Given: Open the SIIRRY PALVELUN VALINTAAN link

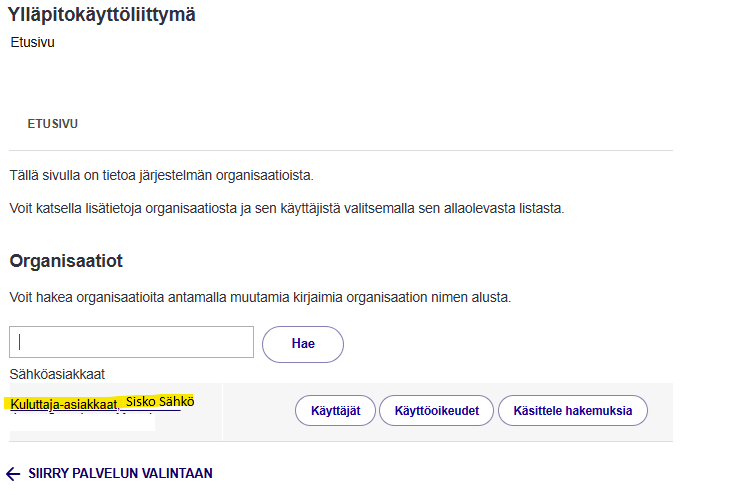Looking at the screenshot, I should point(119,473).
